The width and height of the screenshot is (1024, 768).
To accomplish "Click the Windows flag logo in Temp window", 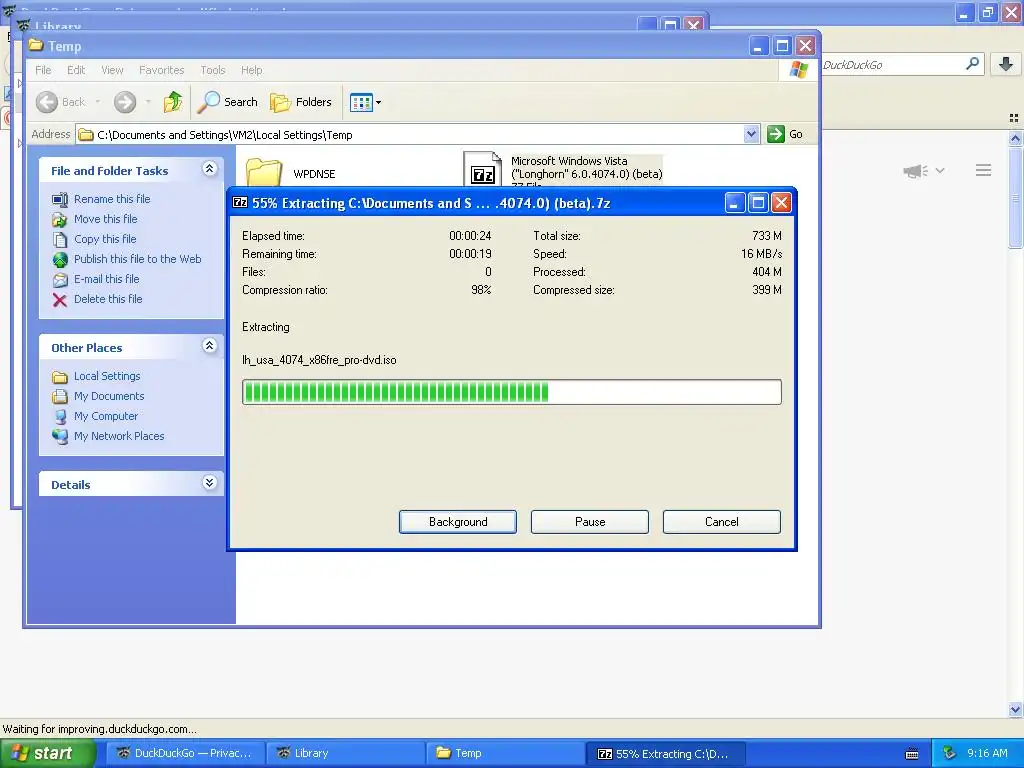I will pos(798,69).
